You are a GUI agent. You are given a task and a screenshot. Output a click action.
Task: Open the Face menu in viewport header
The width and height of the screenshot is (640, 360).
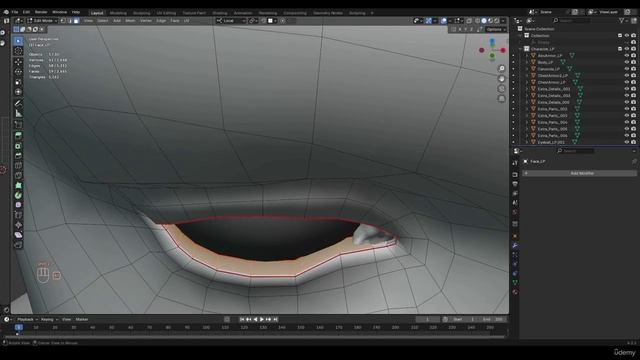[175, 20]
